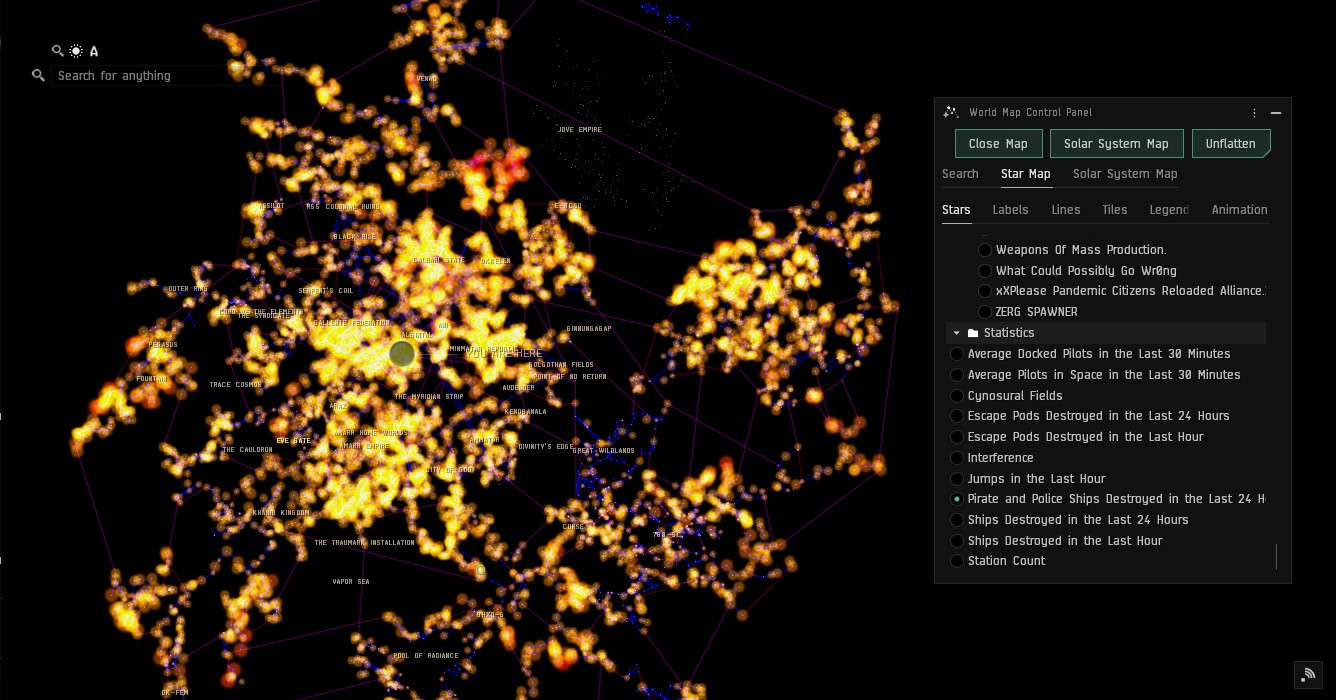This screenshot has height=700, width=1336.
Task: Click the magnifier icon beside Search for anything
Action: click(38, 75)
